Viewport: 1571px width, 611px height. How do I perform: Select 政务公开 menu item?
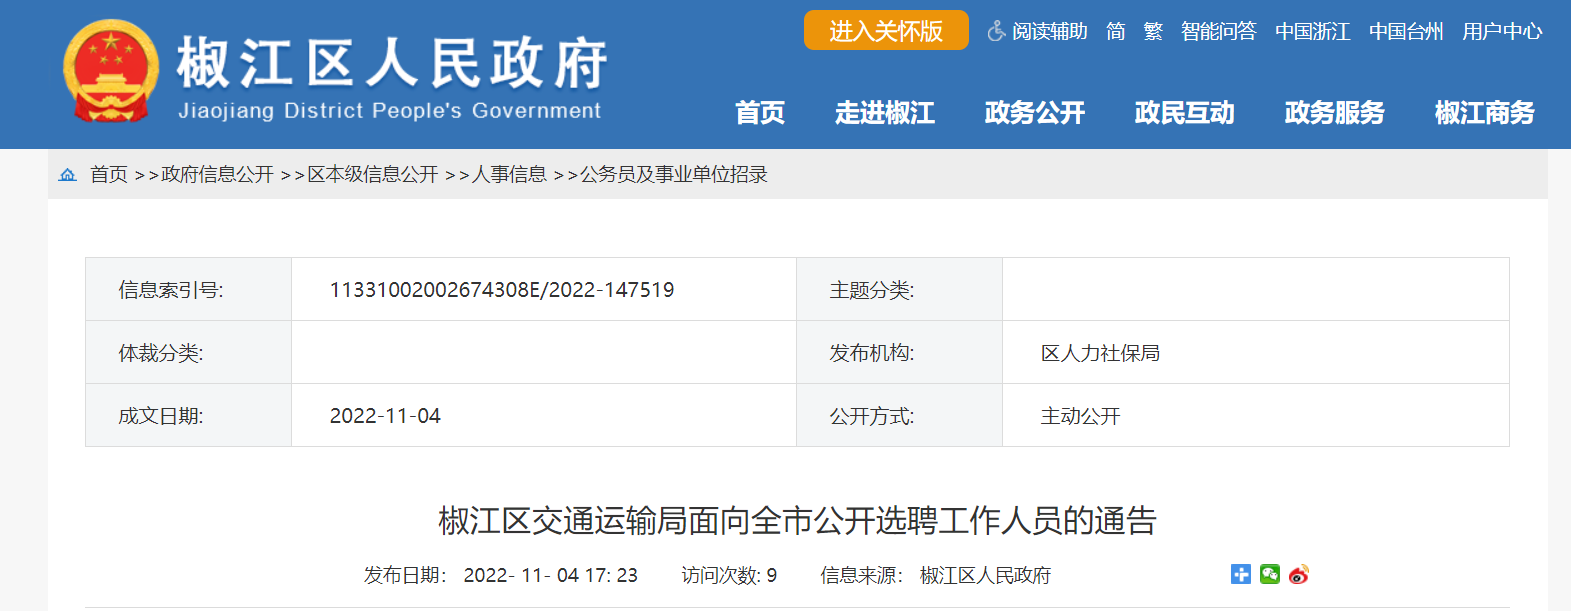pos(1035,112)
